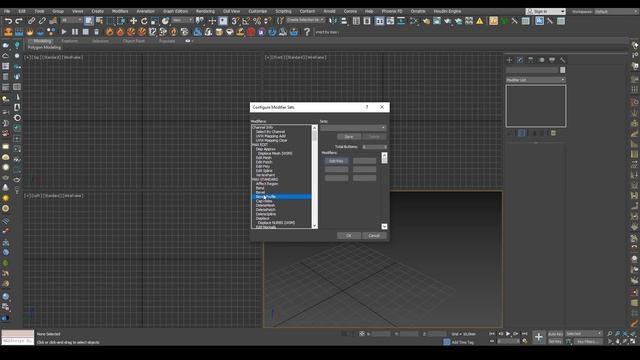
Task: Click Save in Configure Modifier Sets
Action: coord(349,137)
